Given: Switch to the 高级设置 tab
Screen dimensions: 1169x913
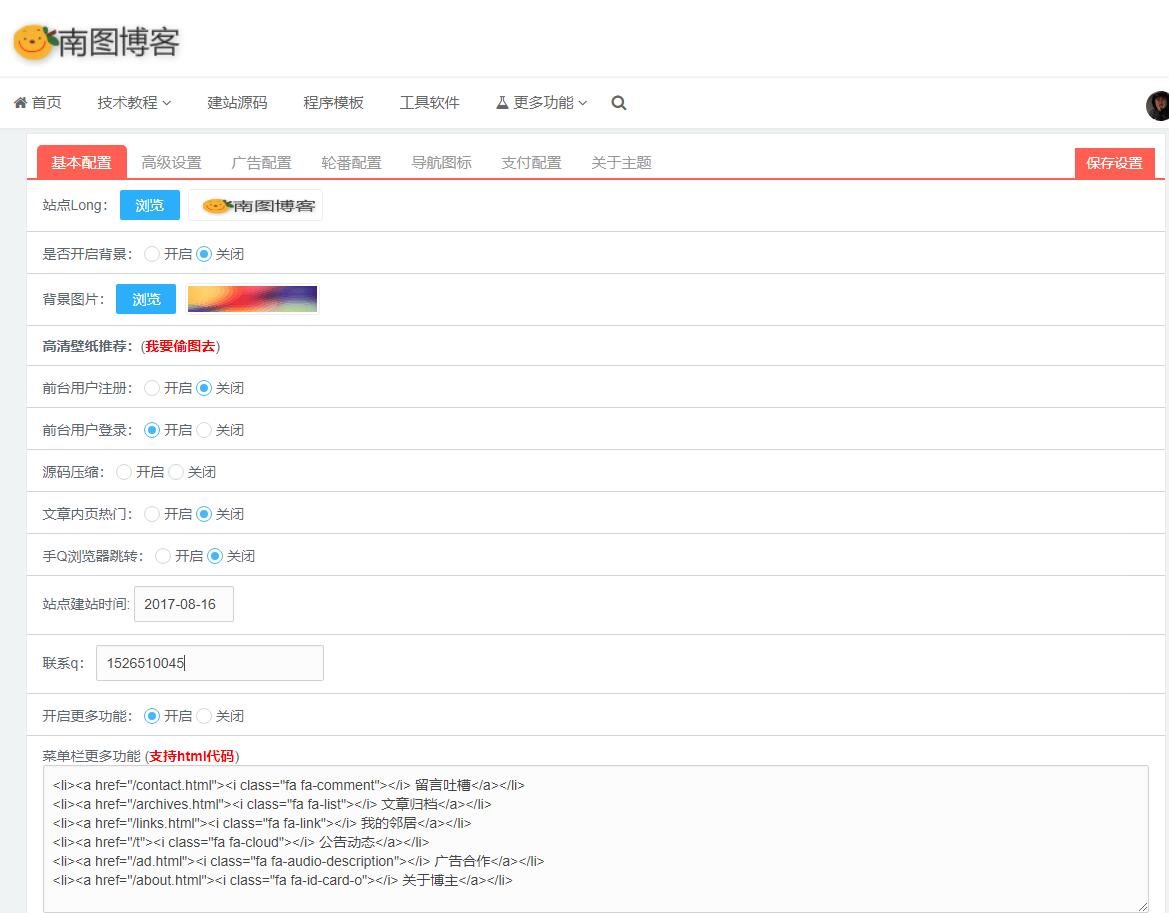Looking at the screenshot, I should coord(171,163).
